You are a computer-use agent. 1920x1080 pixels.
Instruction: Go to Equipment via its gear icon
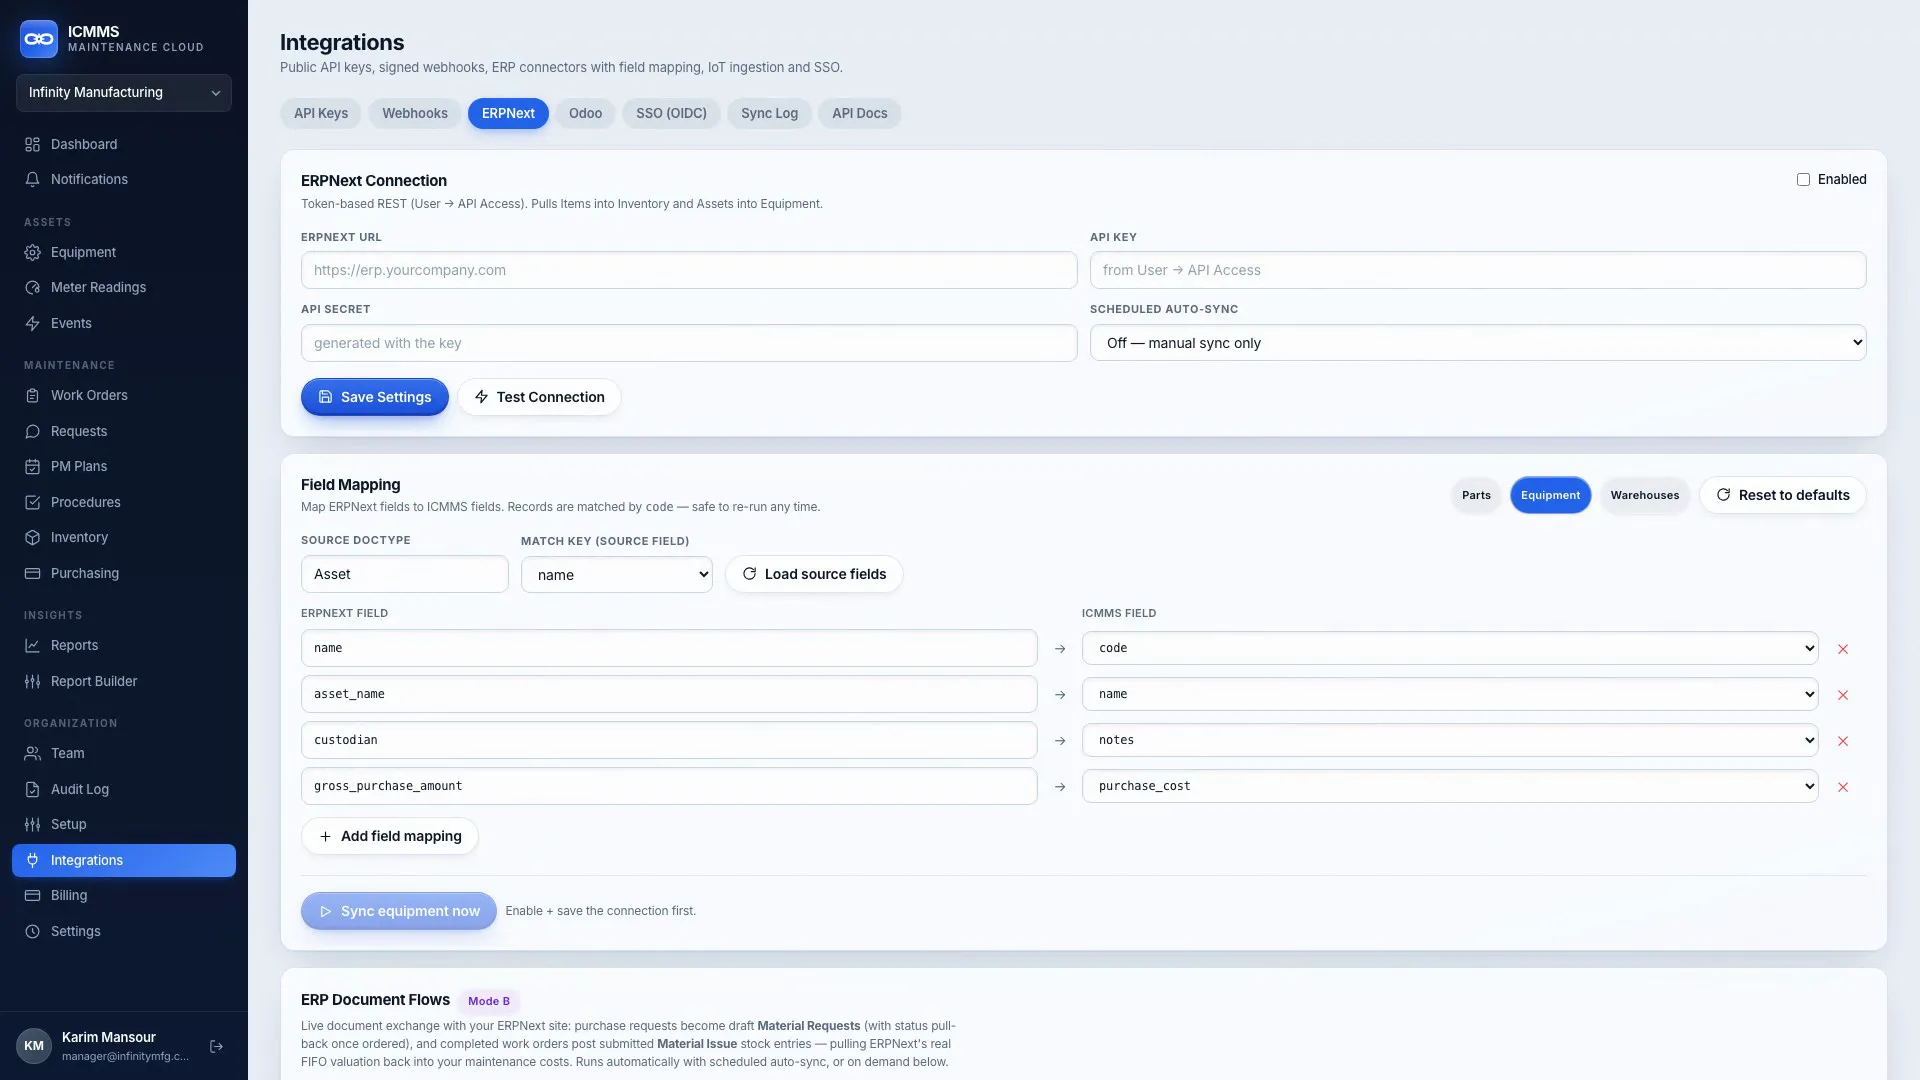tap(32, 253)
